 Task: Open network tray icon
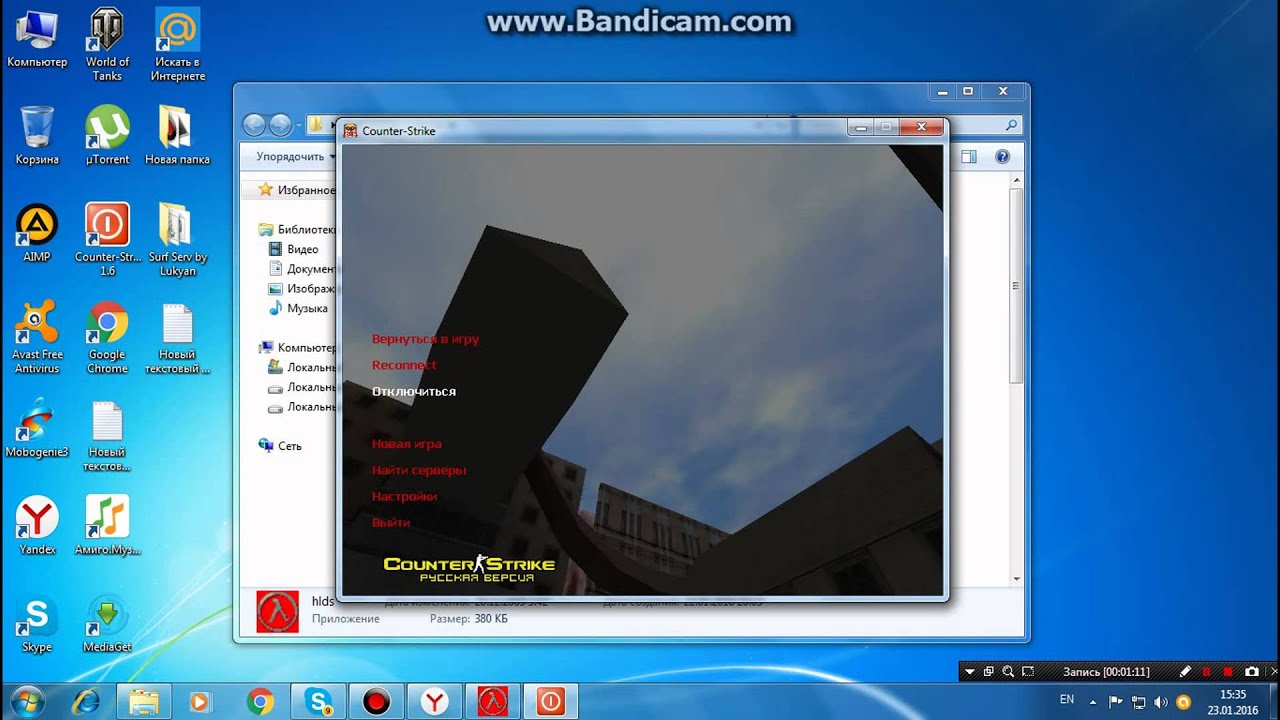tap(1138, 702)
